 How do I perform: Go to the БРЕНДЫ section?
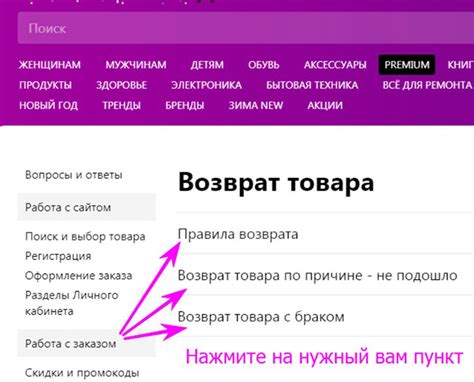185,105
